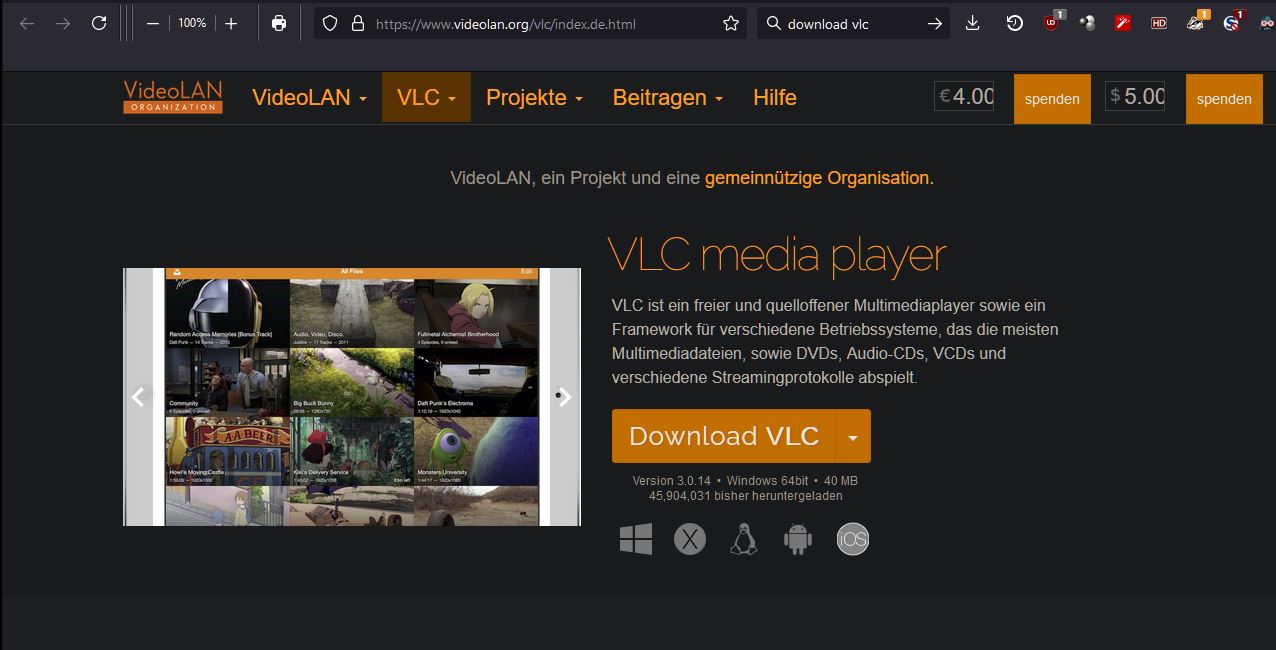Image resolution: width=1276 pixels, height=650 pixels.
Task: Click the VideoLAN Organization logo
Action: tap(173, 97)
